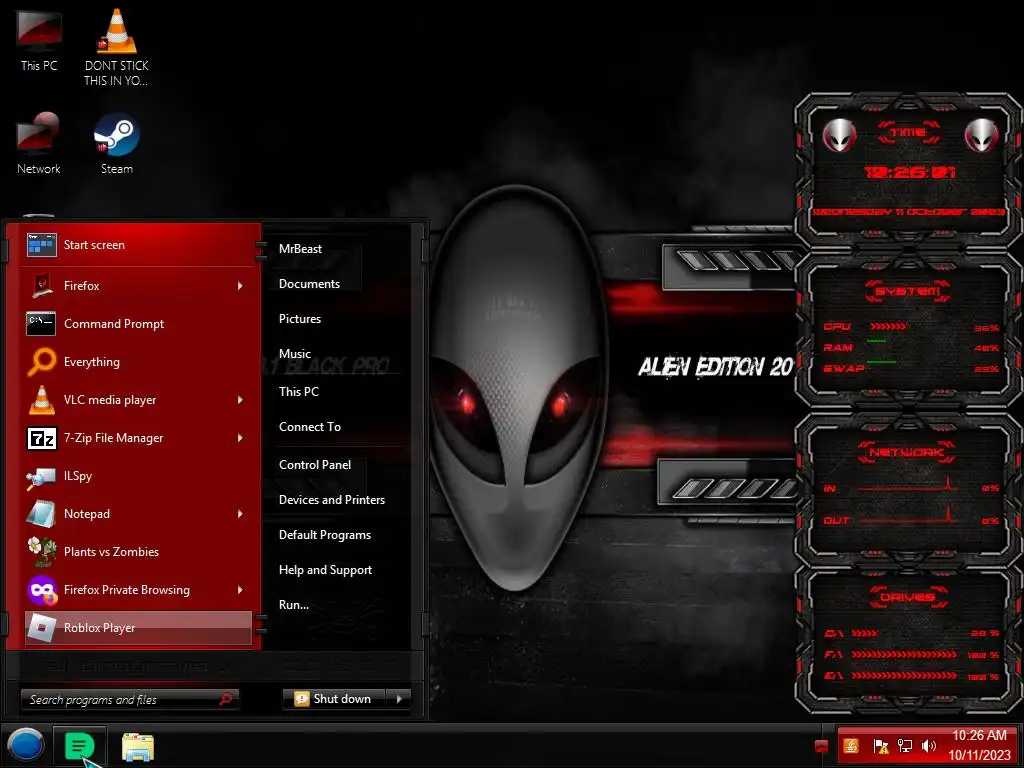Click the 7-Zip File Manager icon
Screen dimensions: 1024x768
point(42,438)
